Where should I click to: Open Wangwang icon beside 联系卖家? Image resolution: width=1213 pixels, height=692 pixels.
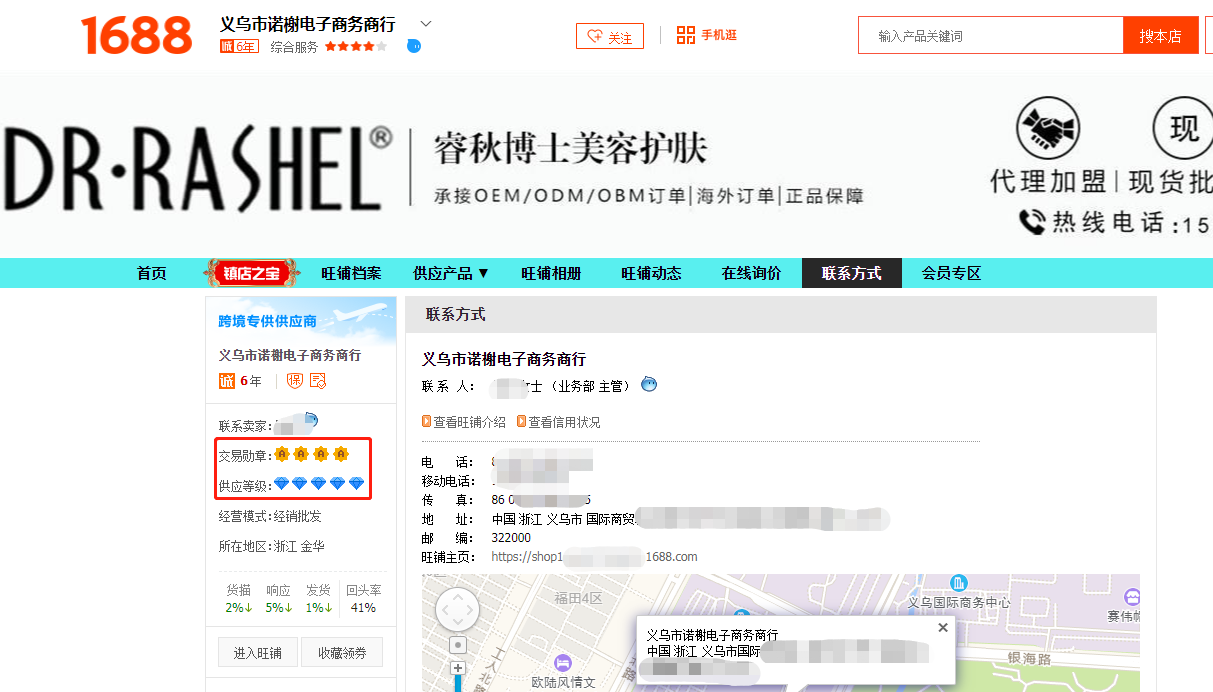point(311,421)
